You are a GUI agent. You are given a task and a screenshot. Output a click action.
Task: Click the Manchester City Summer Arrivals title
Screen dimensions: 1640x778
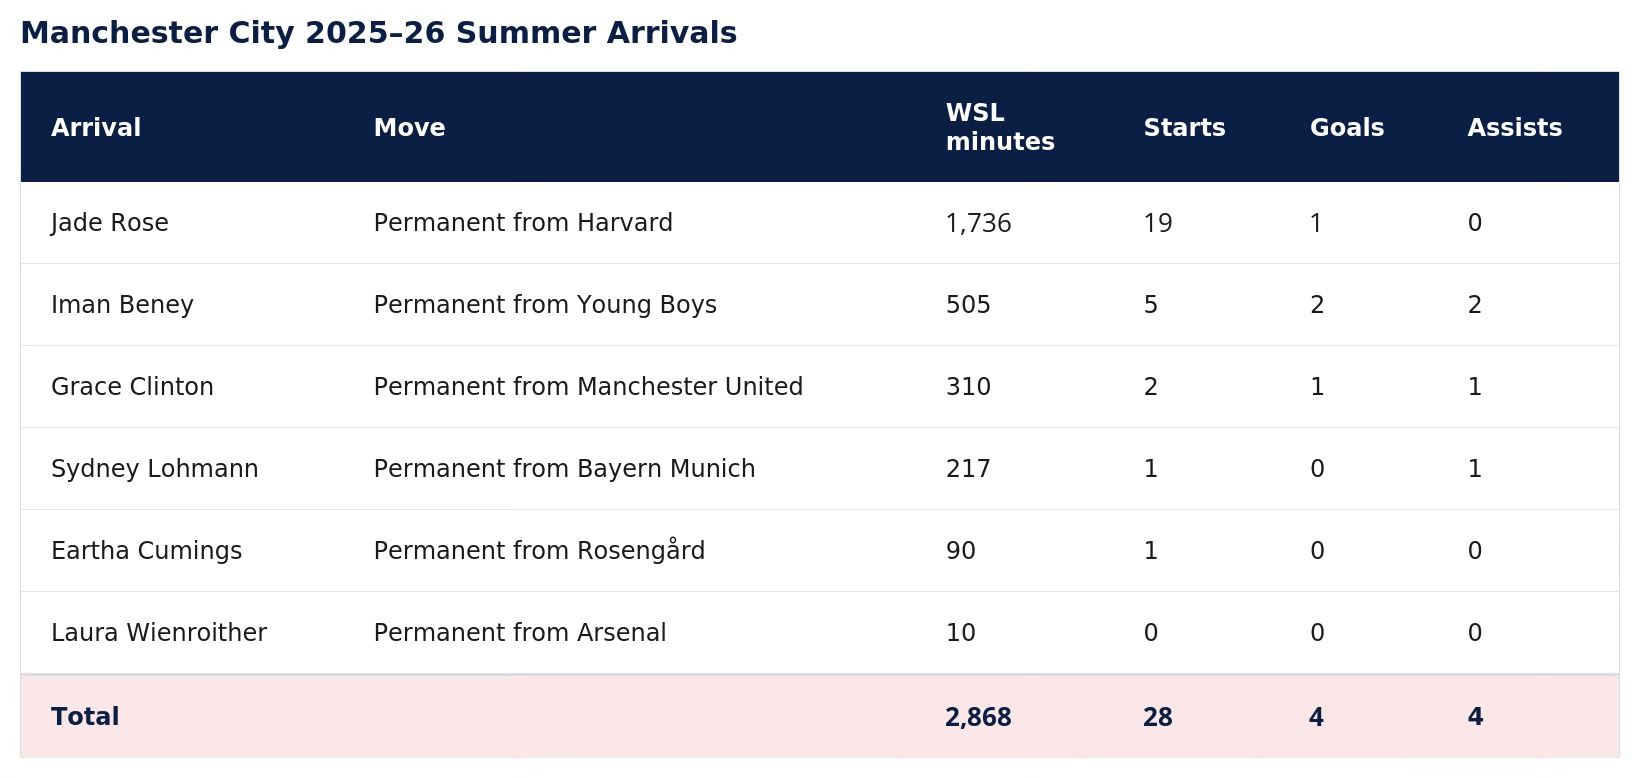379,33
